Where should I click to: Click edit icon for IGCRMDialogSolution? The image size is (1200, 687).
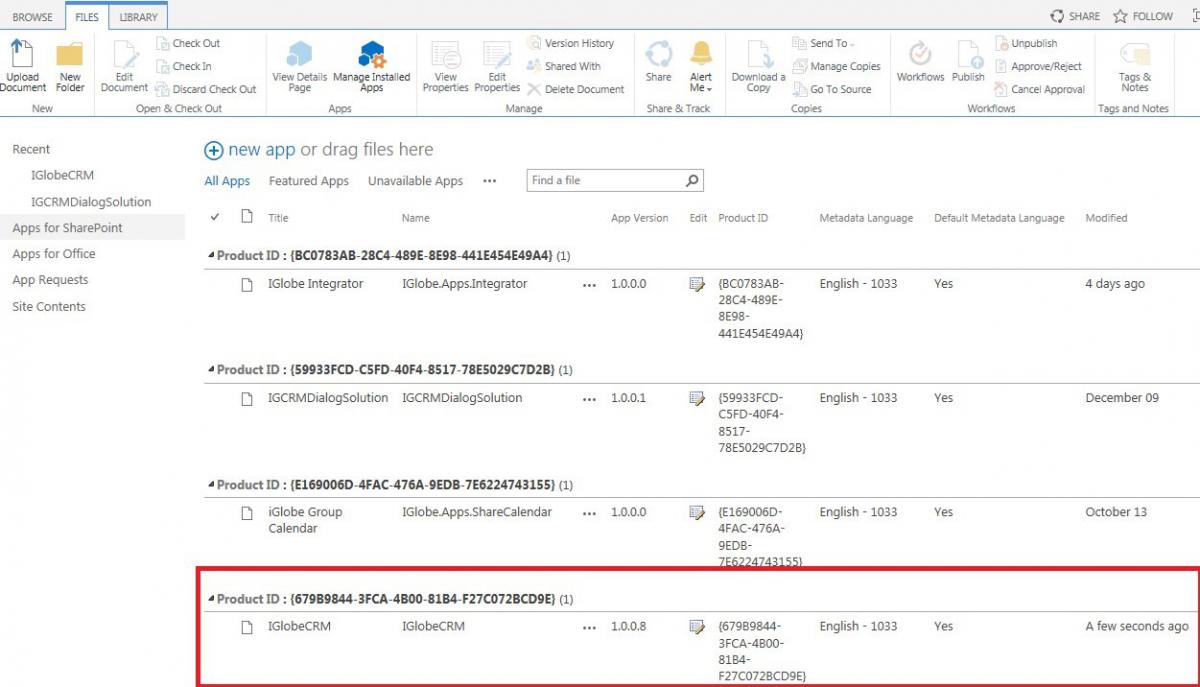pos(697,399)
